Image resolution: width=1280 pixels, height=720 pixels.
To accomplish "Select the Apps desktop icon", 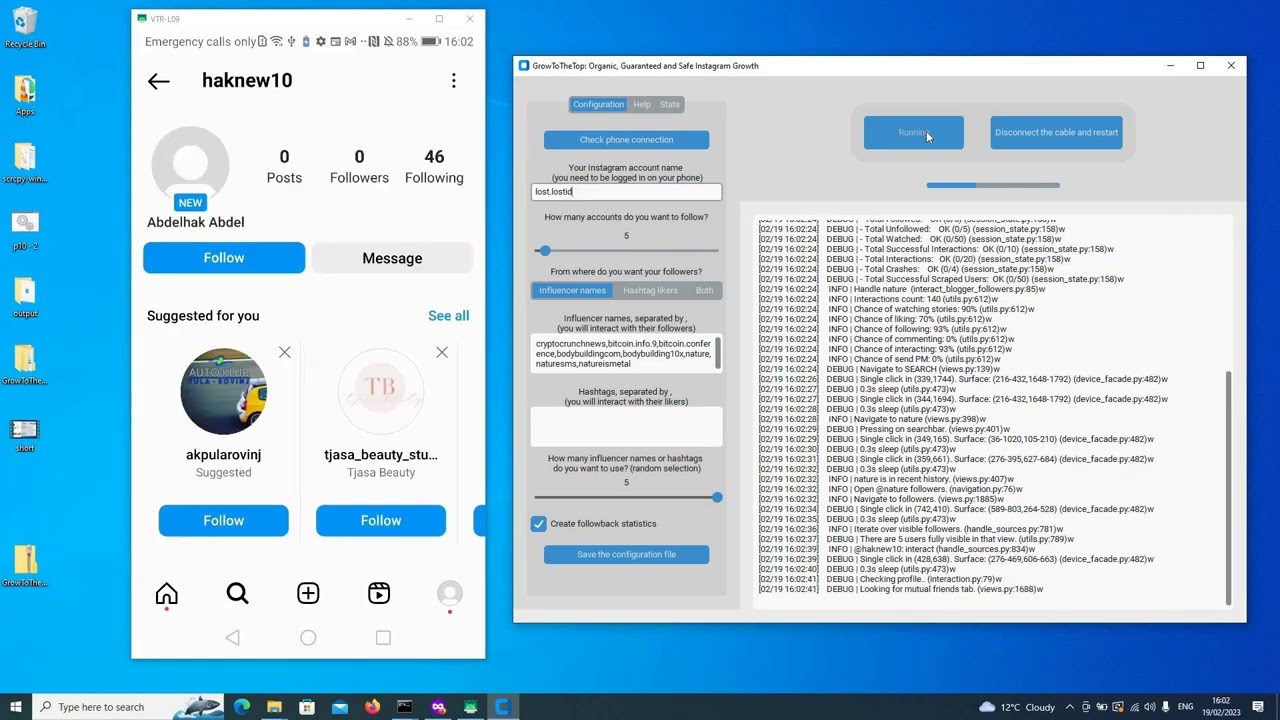I will click(x=25, y=96).
